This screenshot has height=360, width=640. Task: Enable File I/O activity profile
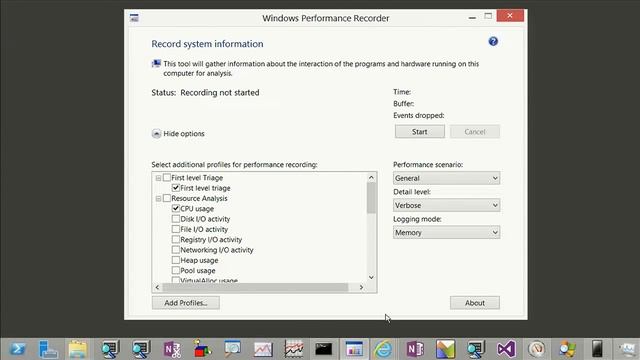176,229
